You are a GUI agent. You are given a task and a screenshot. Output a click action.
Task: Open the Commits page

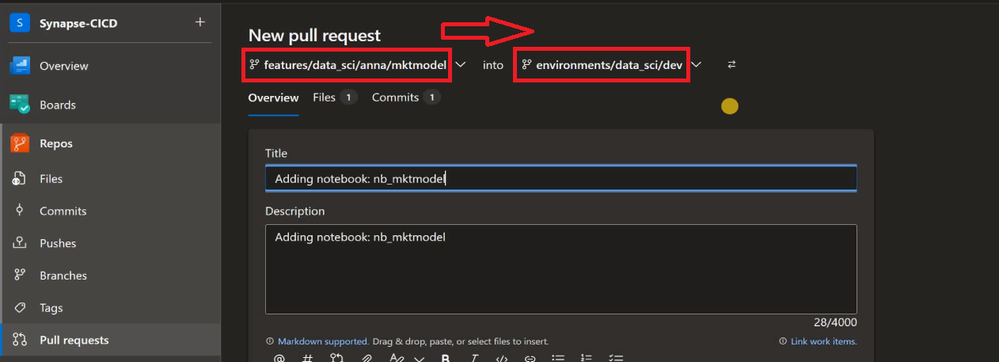62,211
